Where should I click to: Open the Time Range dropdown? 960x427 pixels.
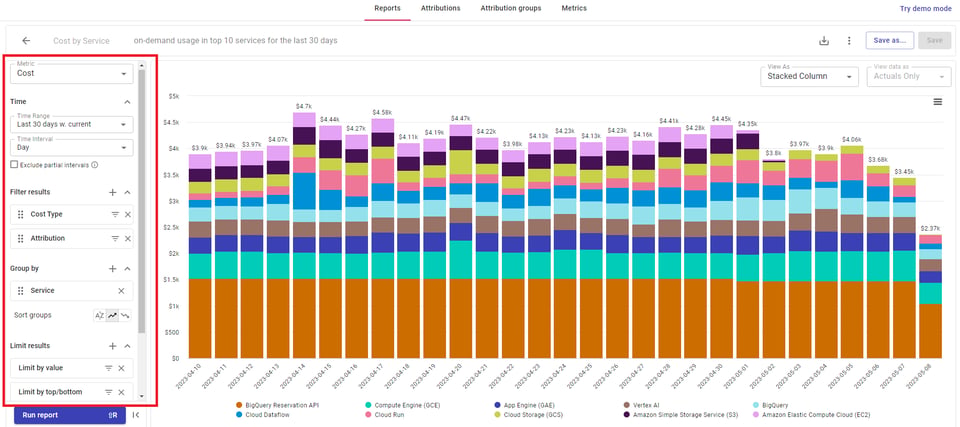pos(72,124)
